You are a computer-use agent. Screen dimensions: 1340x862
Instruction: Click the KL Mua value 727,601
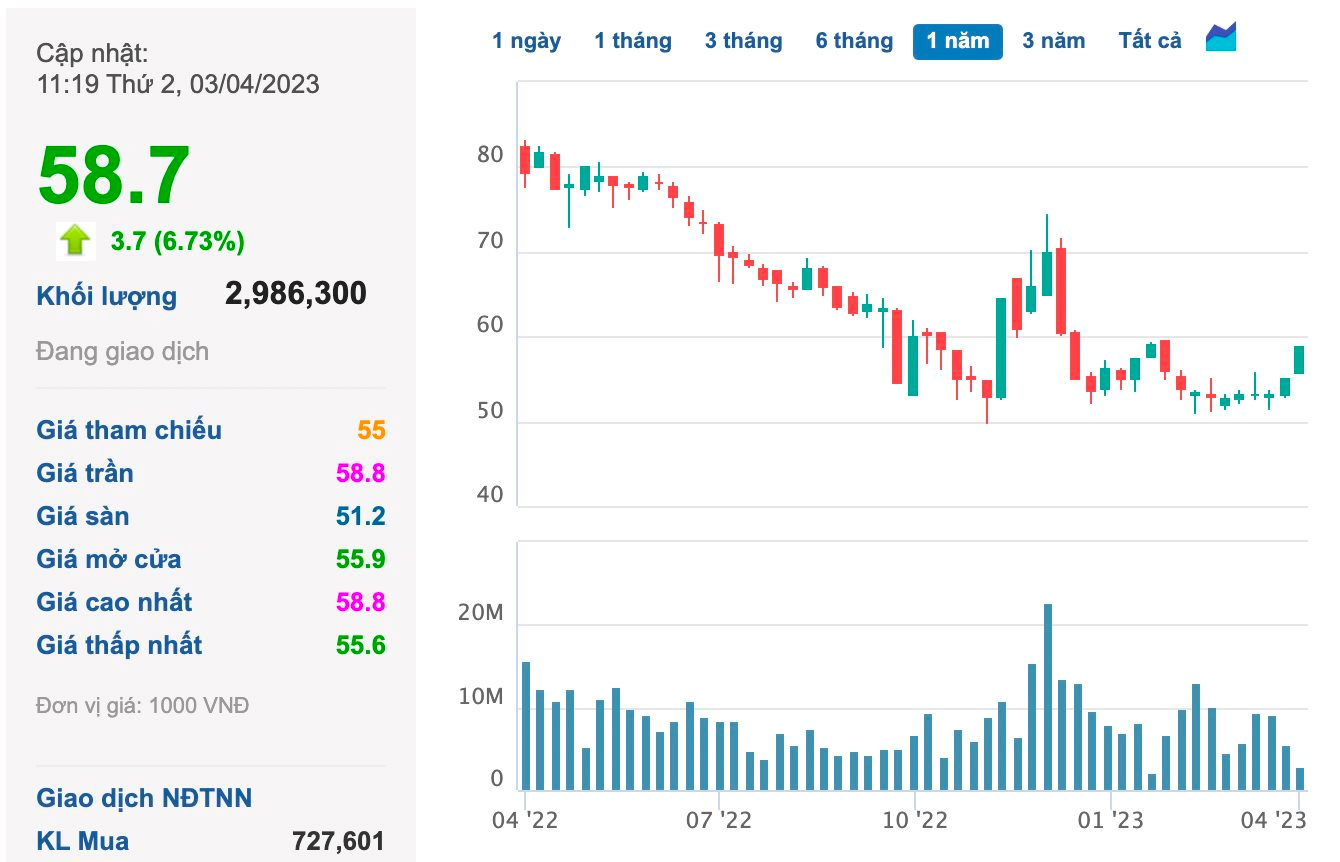click(338, 842)
